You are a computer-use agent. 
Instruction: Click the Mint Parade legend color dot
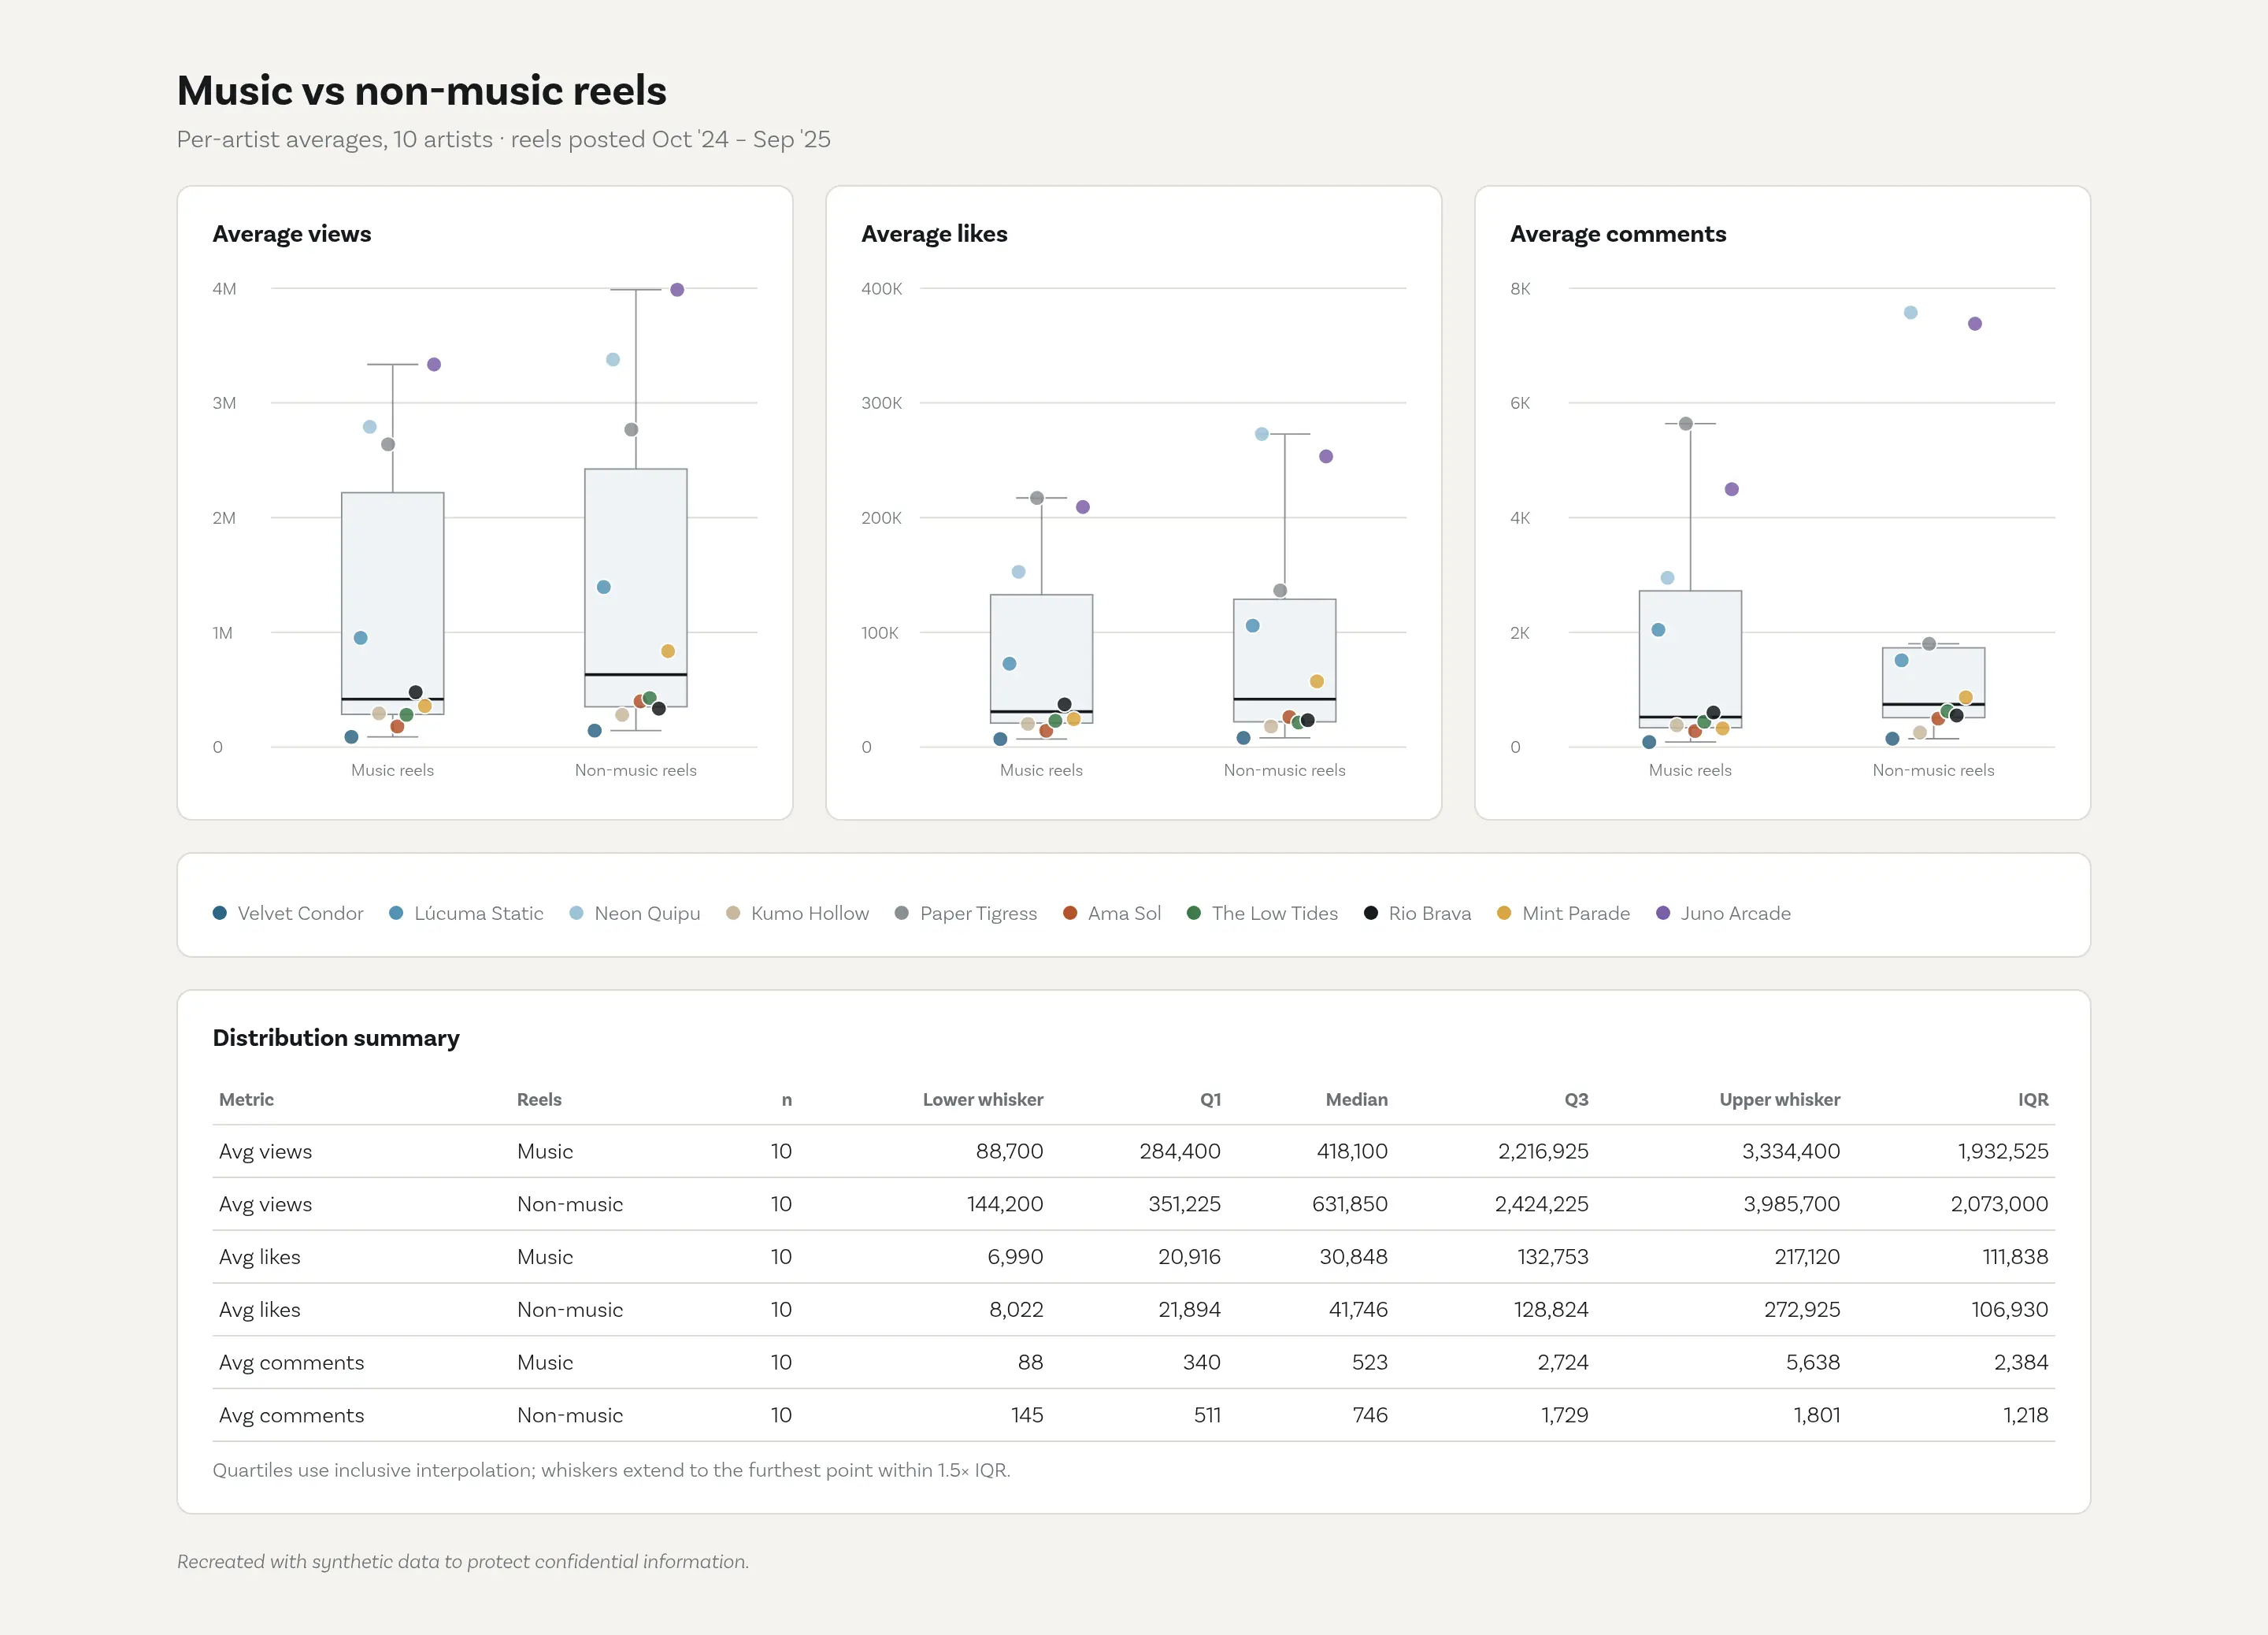[1504, 913]
